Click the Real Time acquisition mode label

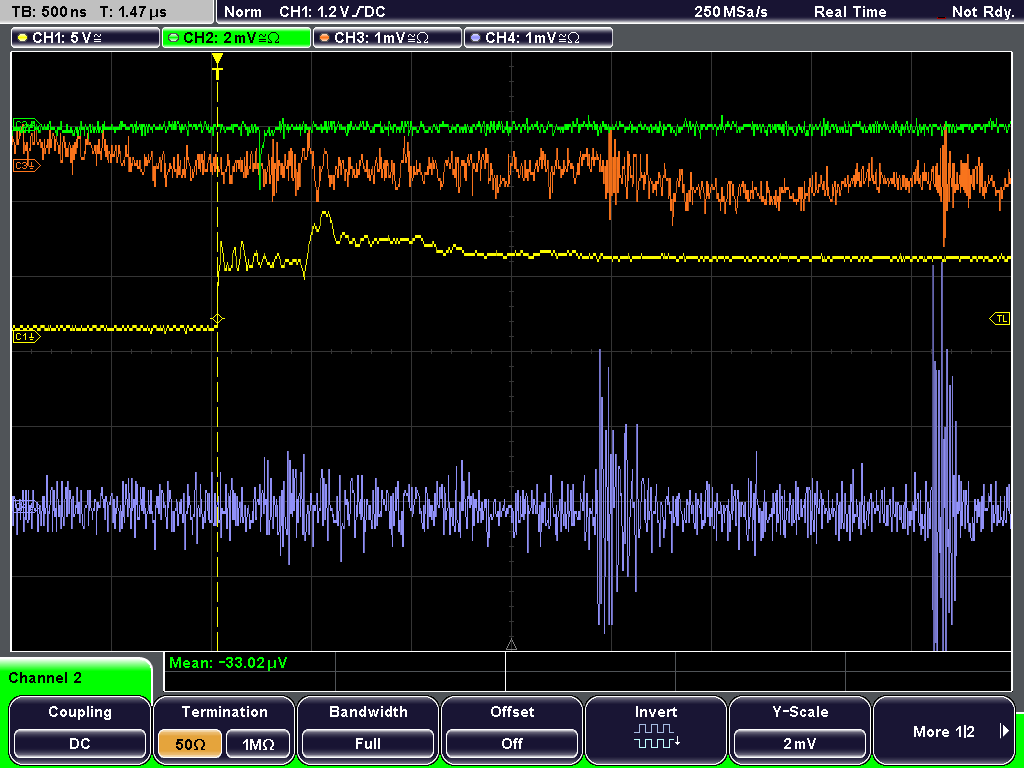click(x=850, y=12)
